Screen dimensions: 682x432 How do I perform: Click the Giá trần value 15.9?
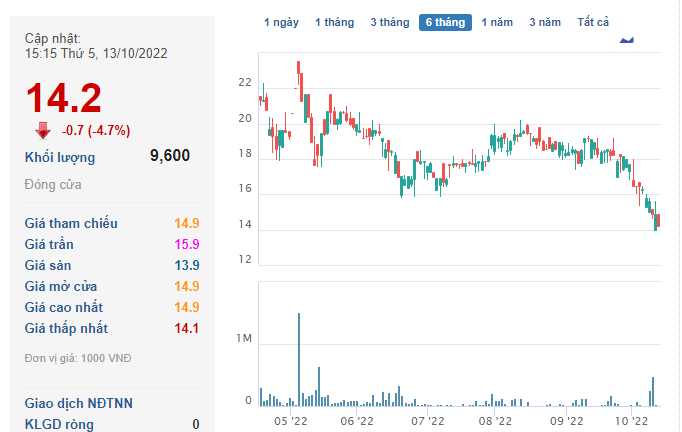coord(187,244)
